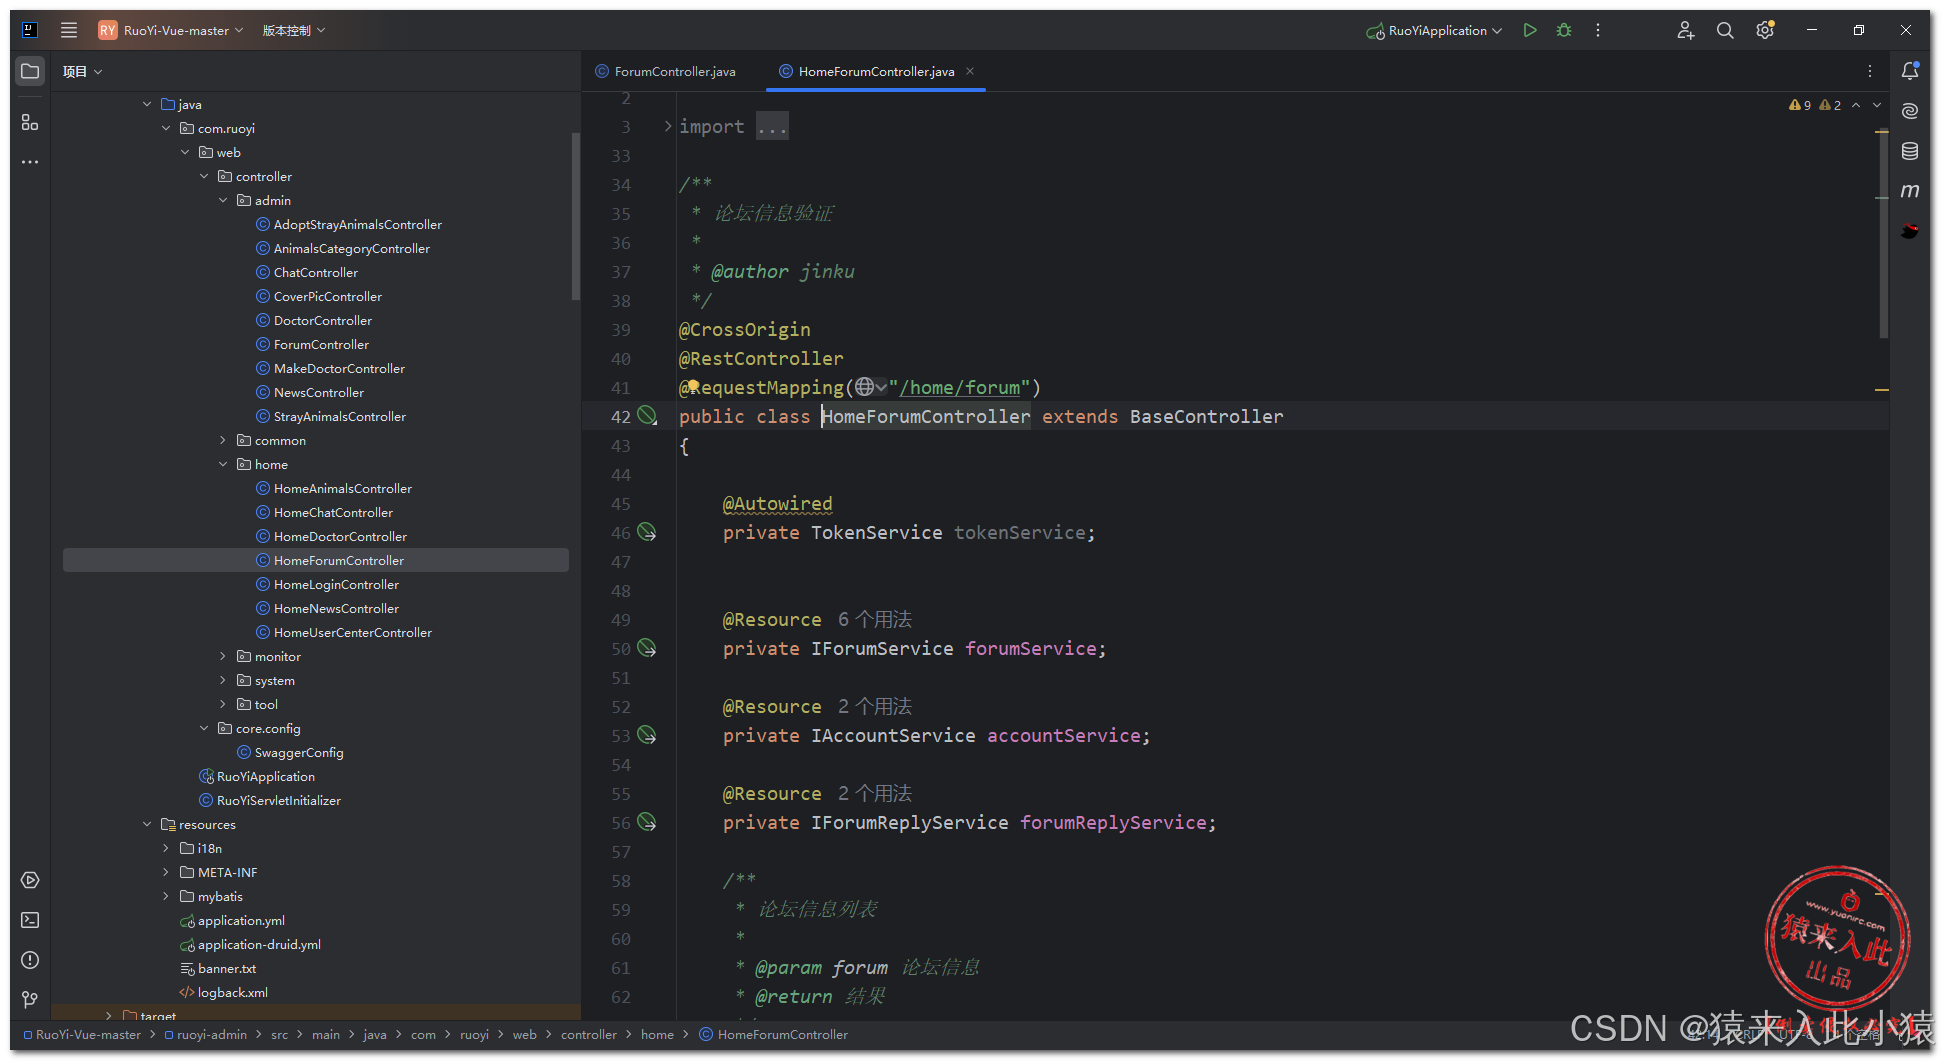Image resolution: width=1941 pixels, height=1061 pixels.
Task: Open IDE settings gear icon
Action: point(1765,30)
